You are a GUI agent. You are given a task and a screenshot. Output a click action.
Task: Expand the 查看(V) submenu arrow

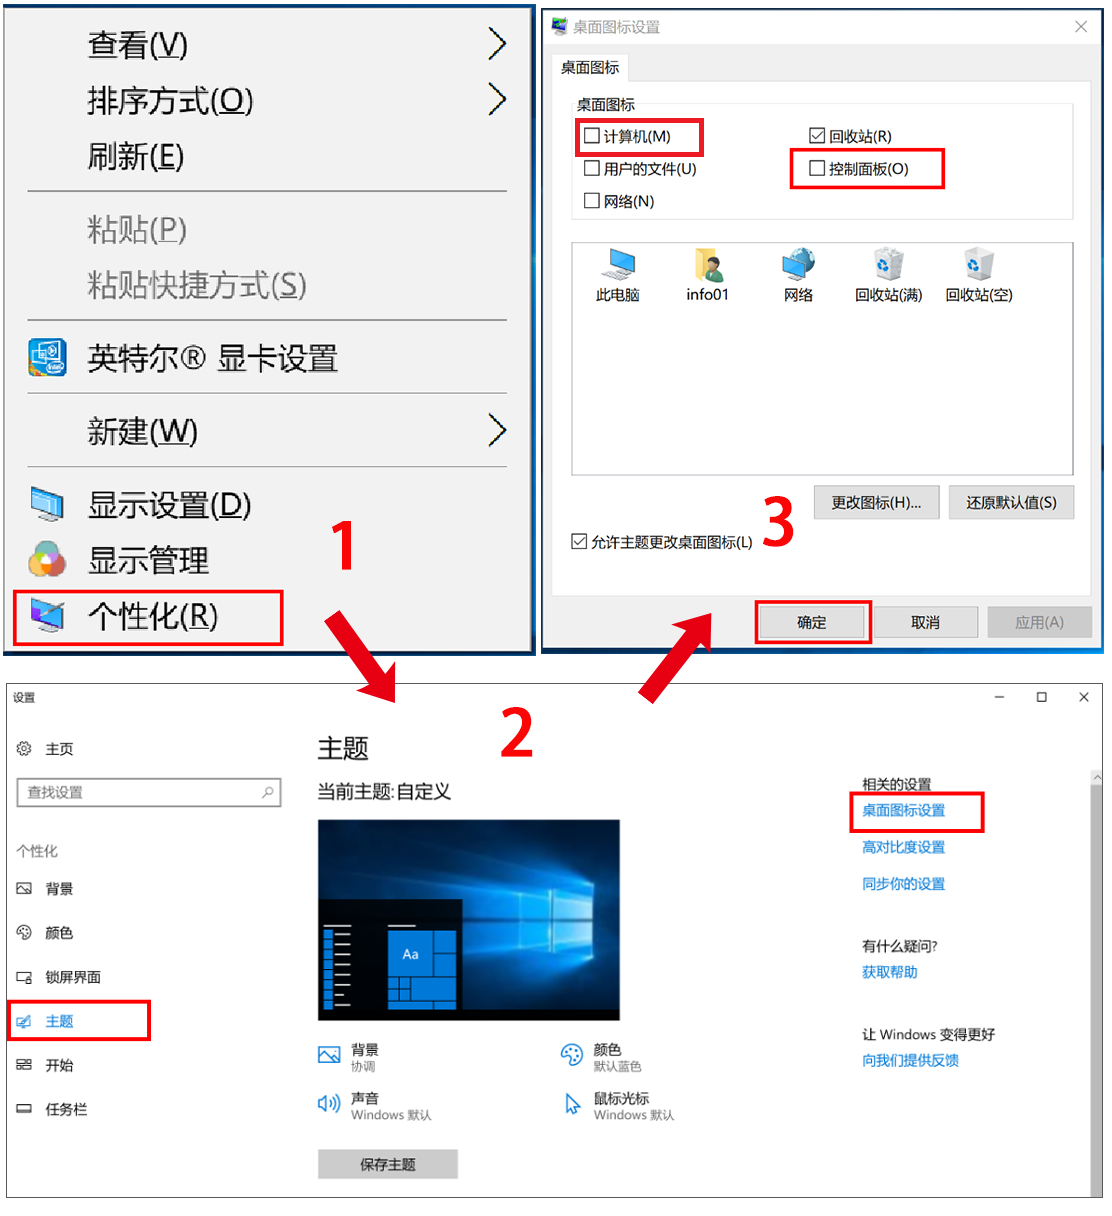click(x=497, y=43)
